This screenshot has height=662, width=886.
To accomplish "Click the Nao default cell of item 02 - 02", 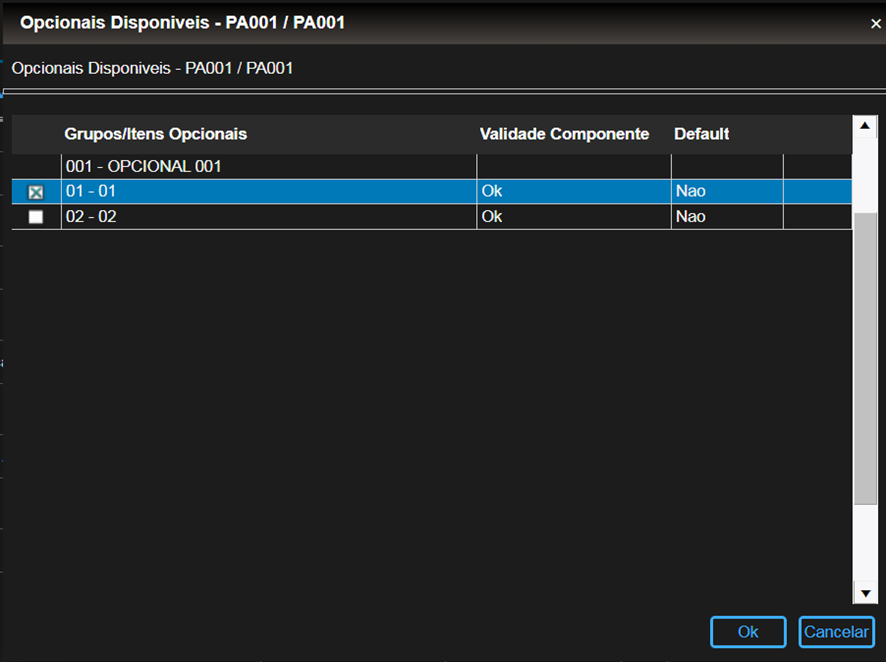I will 690,216.
